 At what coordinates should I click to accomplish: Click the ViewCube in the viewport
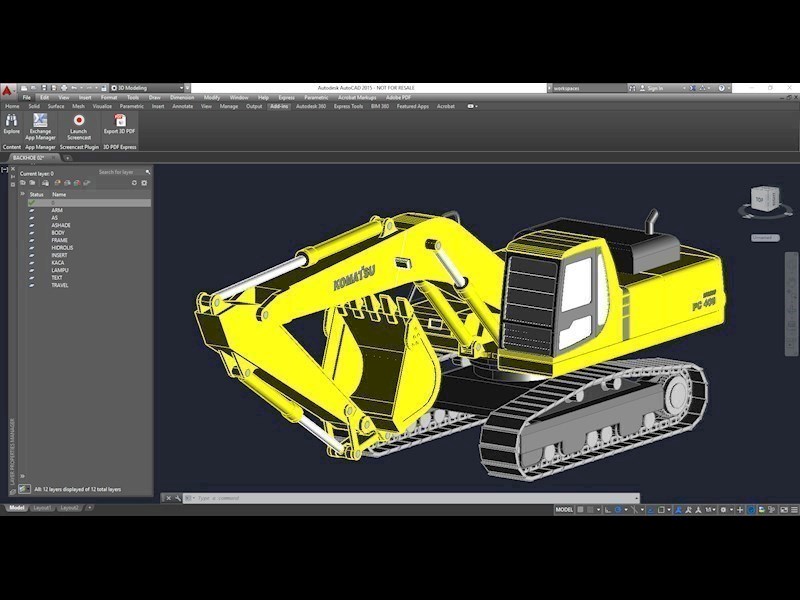(765, 201)
